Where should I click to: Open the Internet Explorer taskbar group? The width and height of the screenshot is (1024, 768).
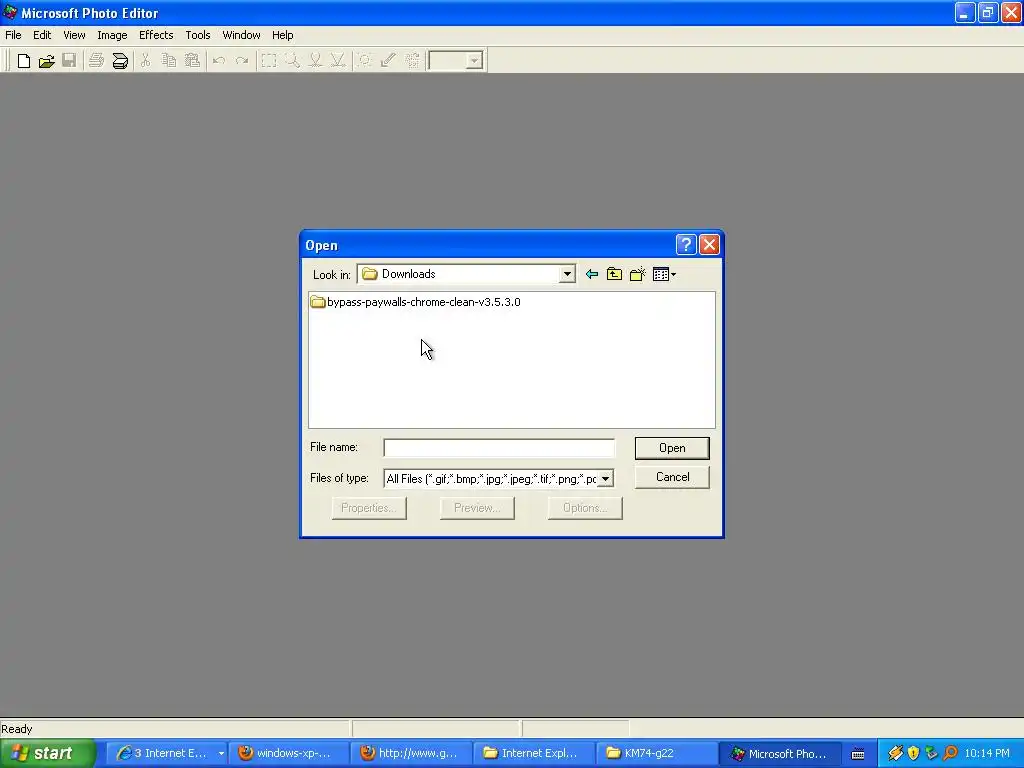tap(167, 754)
